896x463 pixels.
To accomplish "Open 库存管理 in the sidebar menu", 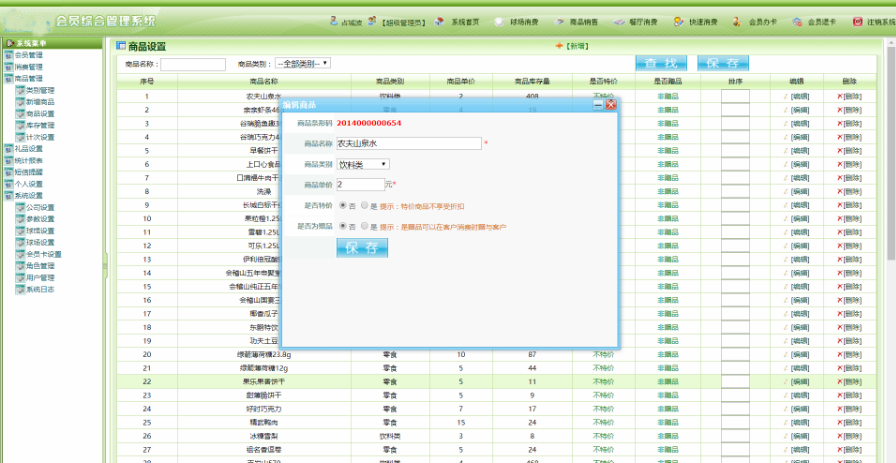I will (x=40, y=125).
